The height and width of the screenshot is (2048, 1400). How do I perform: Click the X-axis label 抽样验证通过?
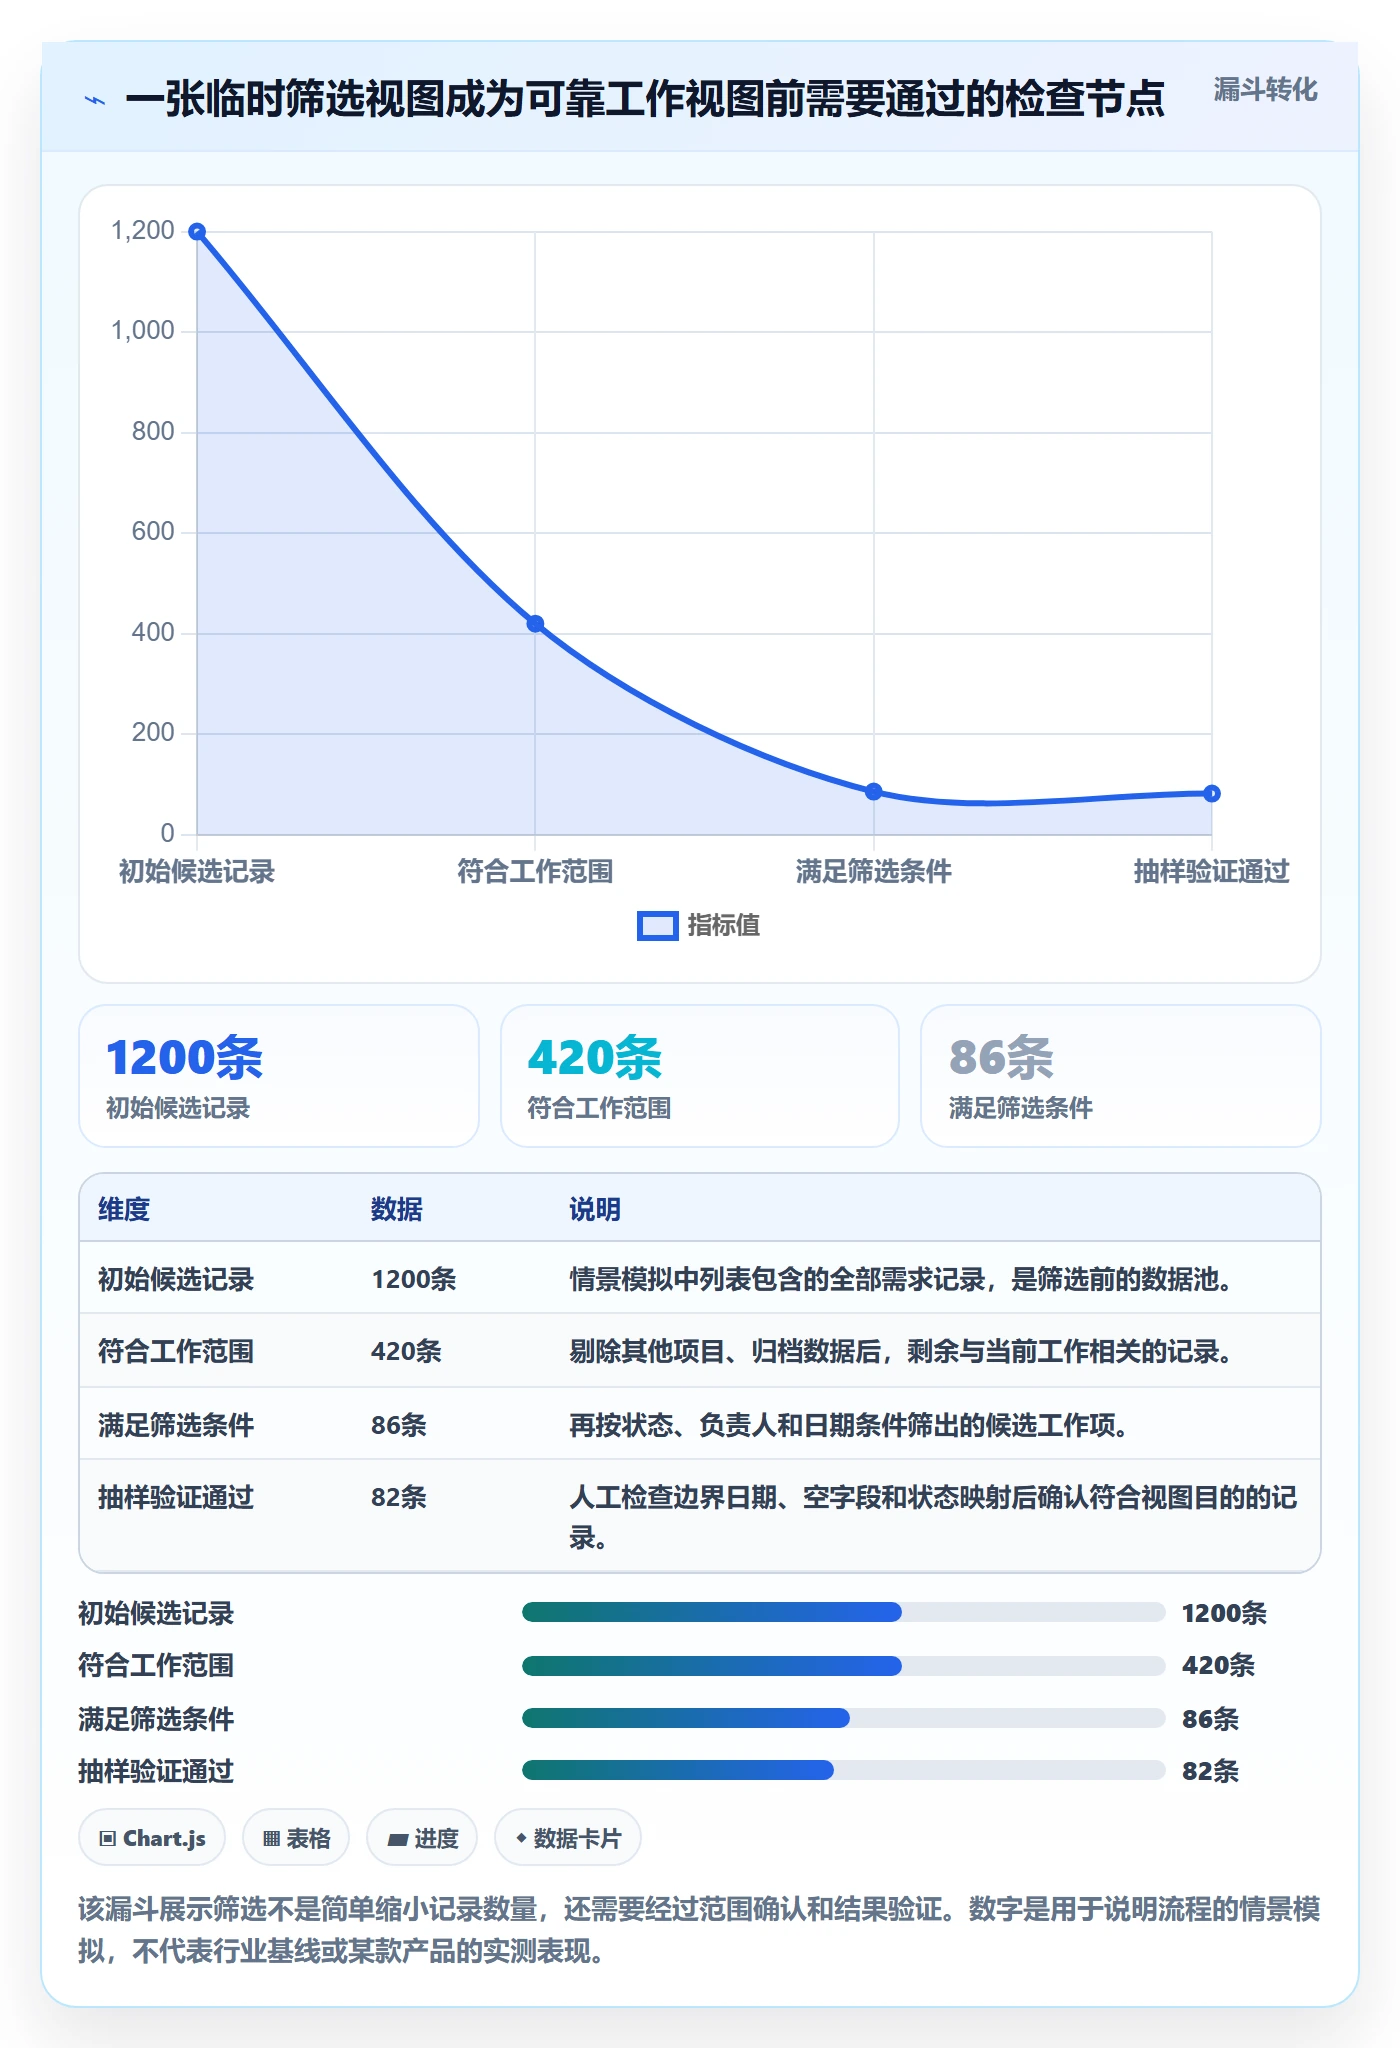tap(1211, 872)
